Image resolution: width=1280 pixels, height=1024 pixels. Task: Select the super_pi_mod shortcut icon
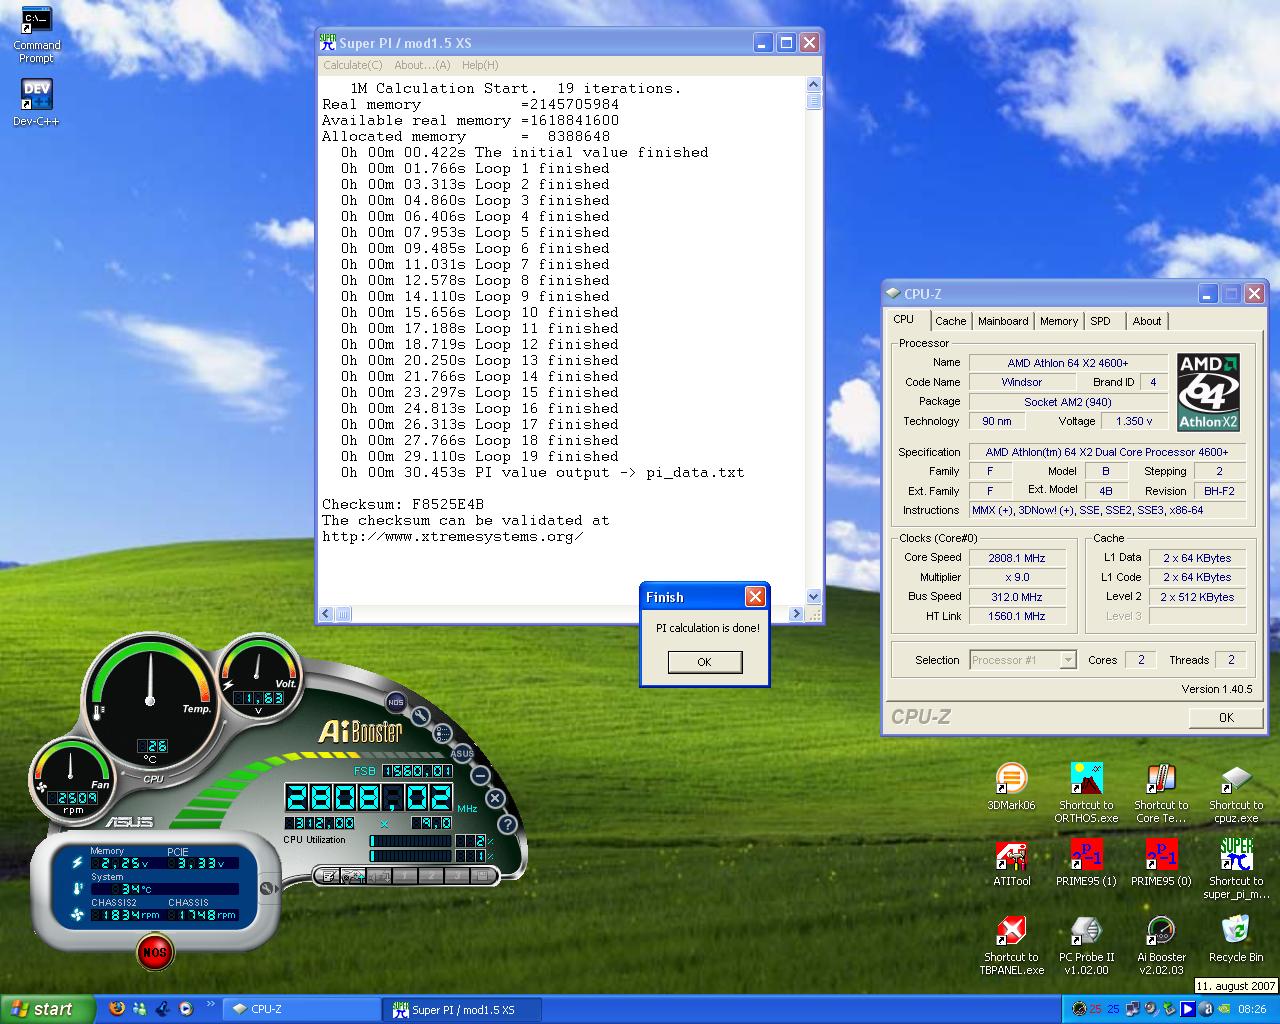[1236, 869]
